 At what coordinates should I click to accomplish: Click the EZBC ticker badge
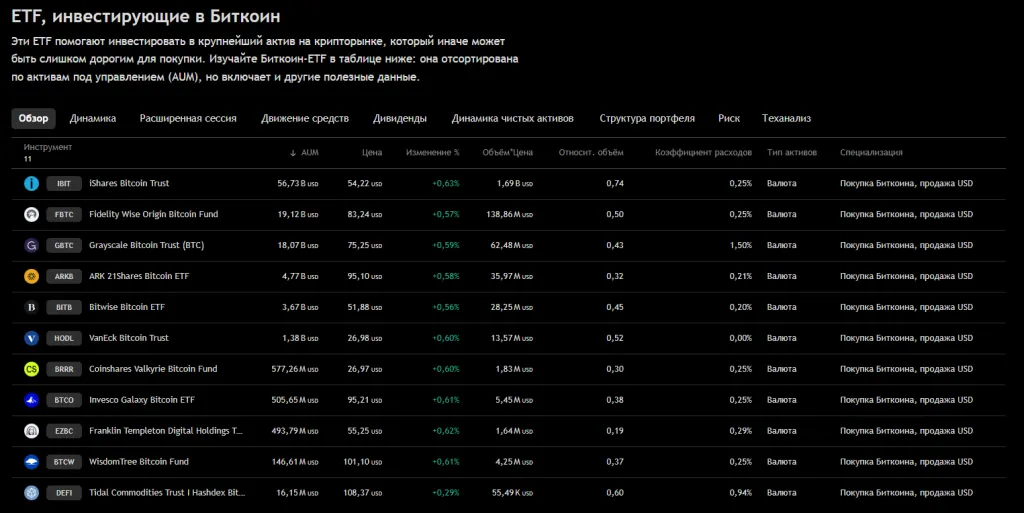coord(64,431)
